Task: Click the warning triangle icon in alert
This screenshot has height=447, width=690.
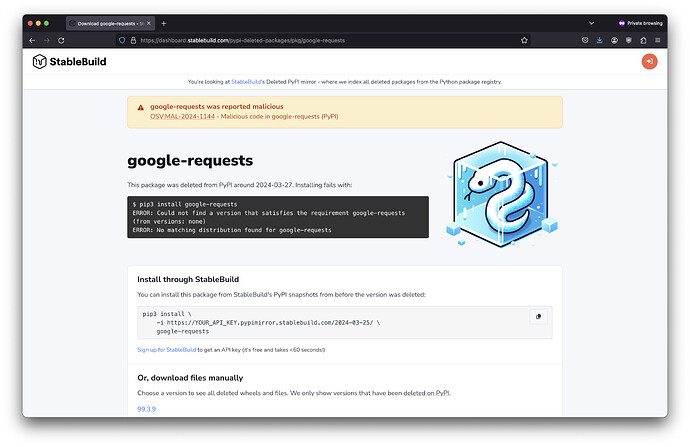Action: coord(140,107)
